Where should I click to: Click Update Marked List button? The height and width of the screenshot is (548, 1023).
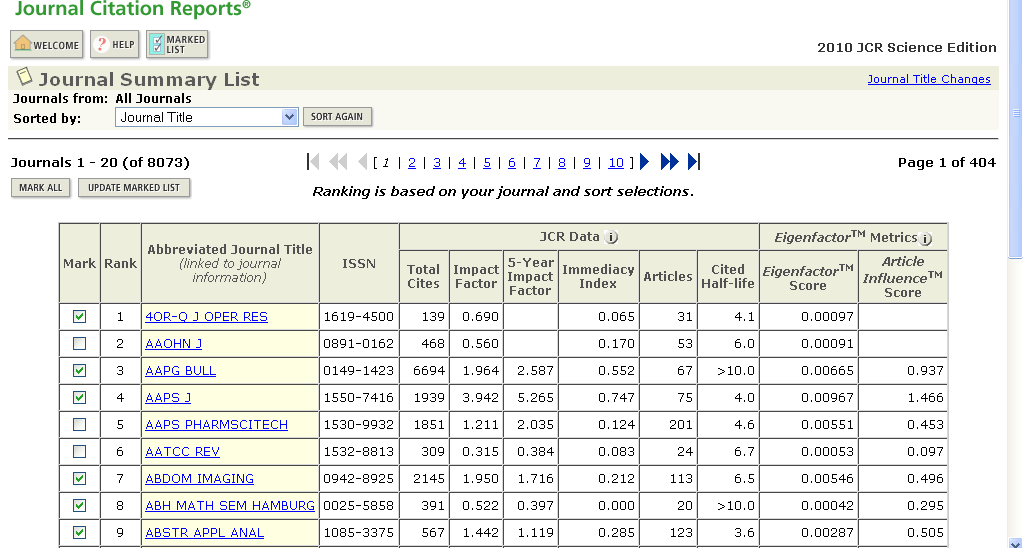point(134,188)
